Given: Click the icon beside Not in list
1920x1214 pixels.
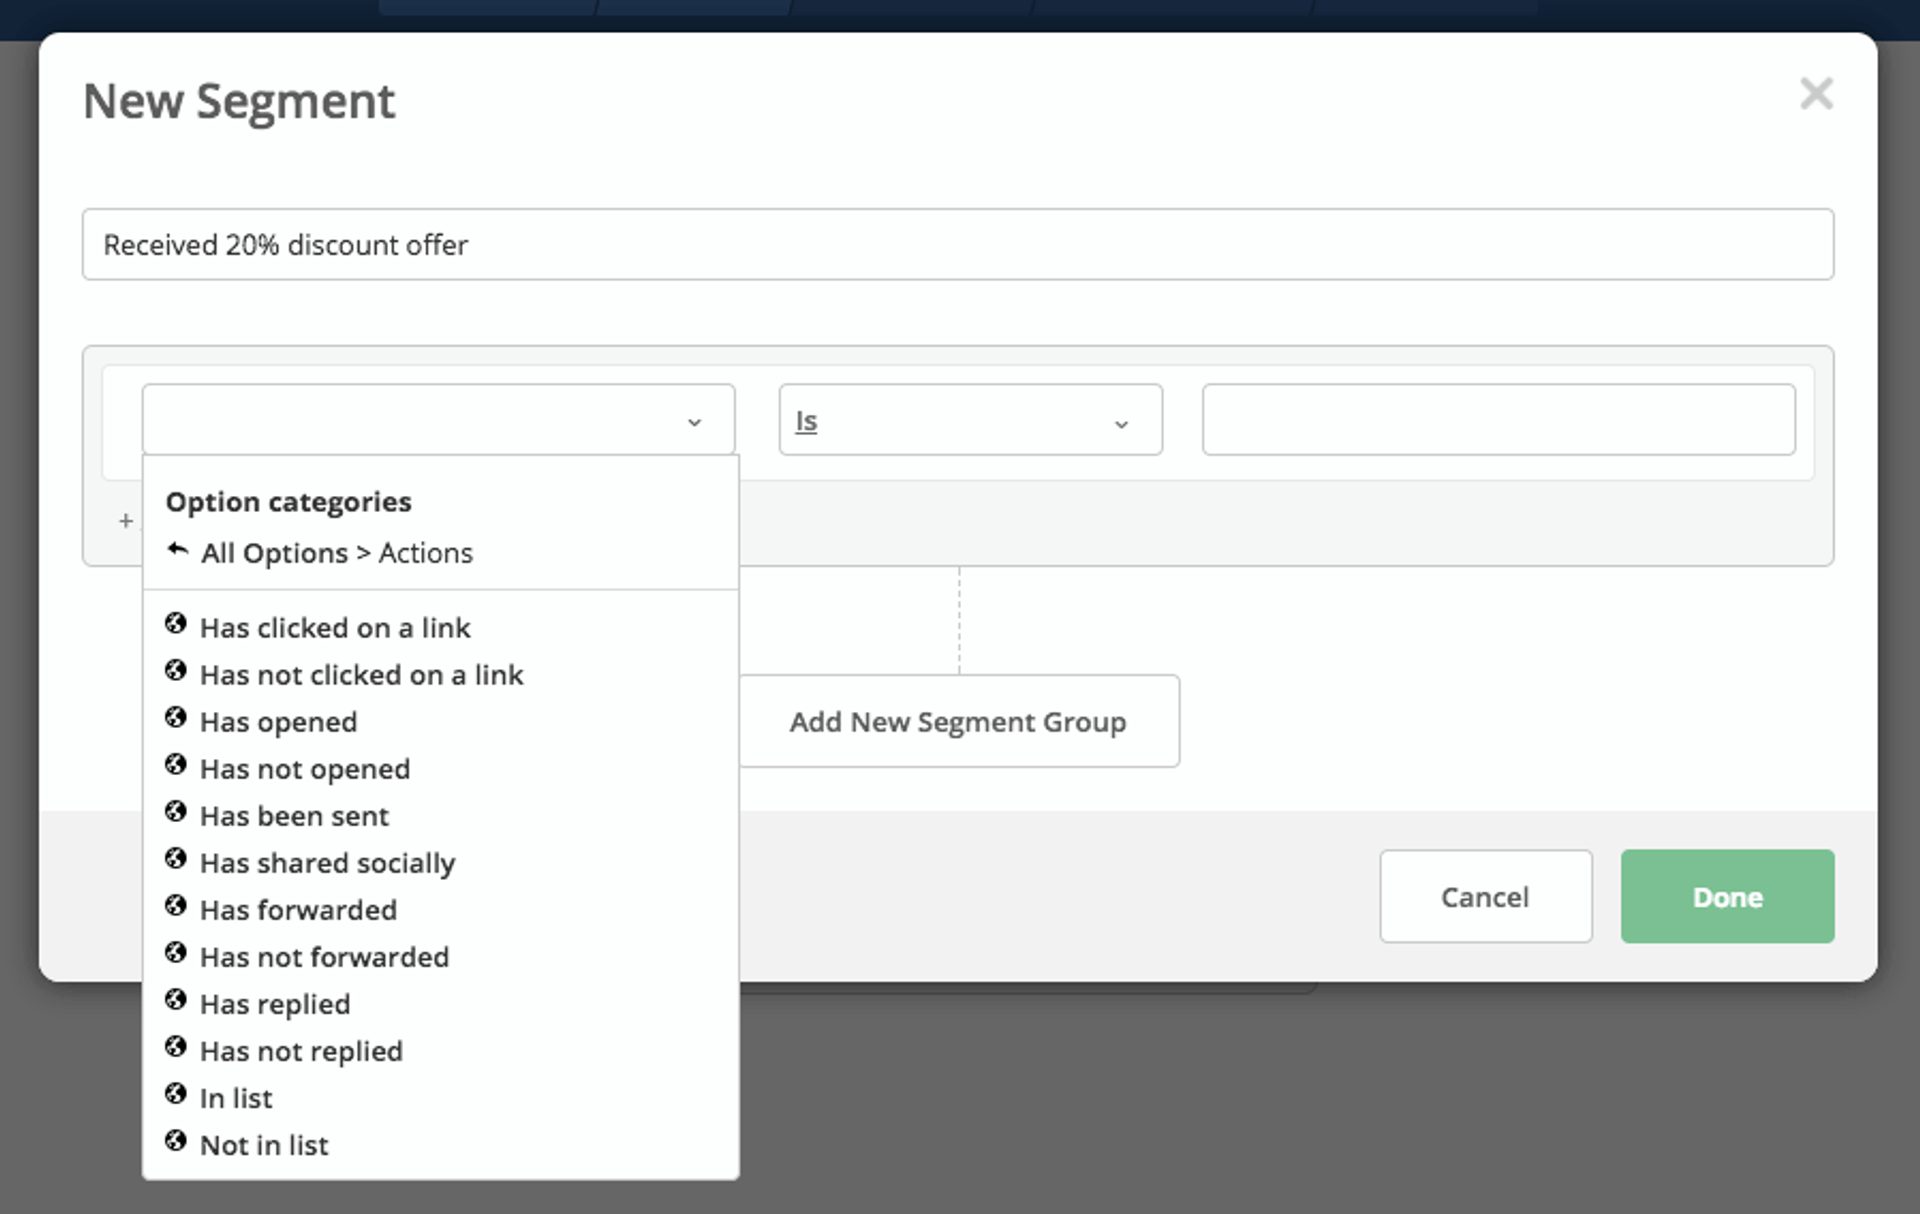Looking at the screenshot, I should point(177,1141).
